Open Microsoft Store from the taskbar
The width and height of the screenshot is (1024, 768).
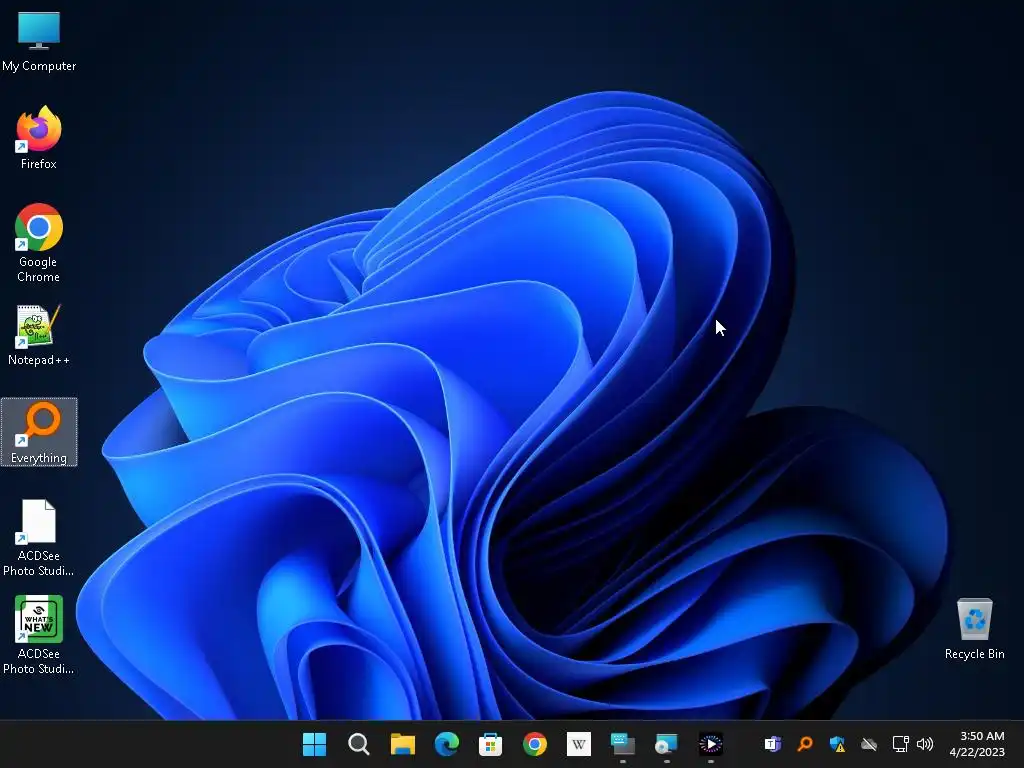point(490,744)
